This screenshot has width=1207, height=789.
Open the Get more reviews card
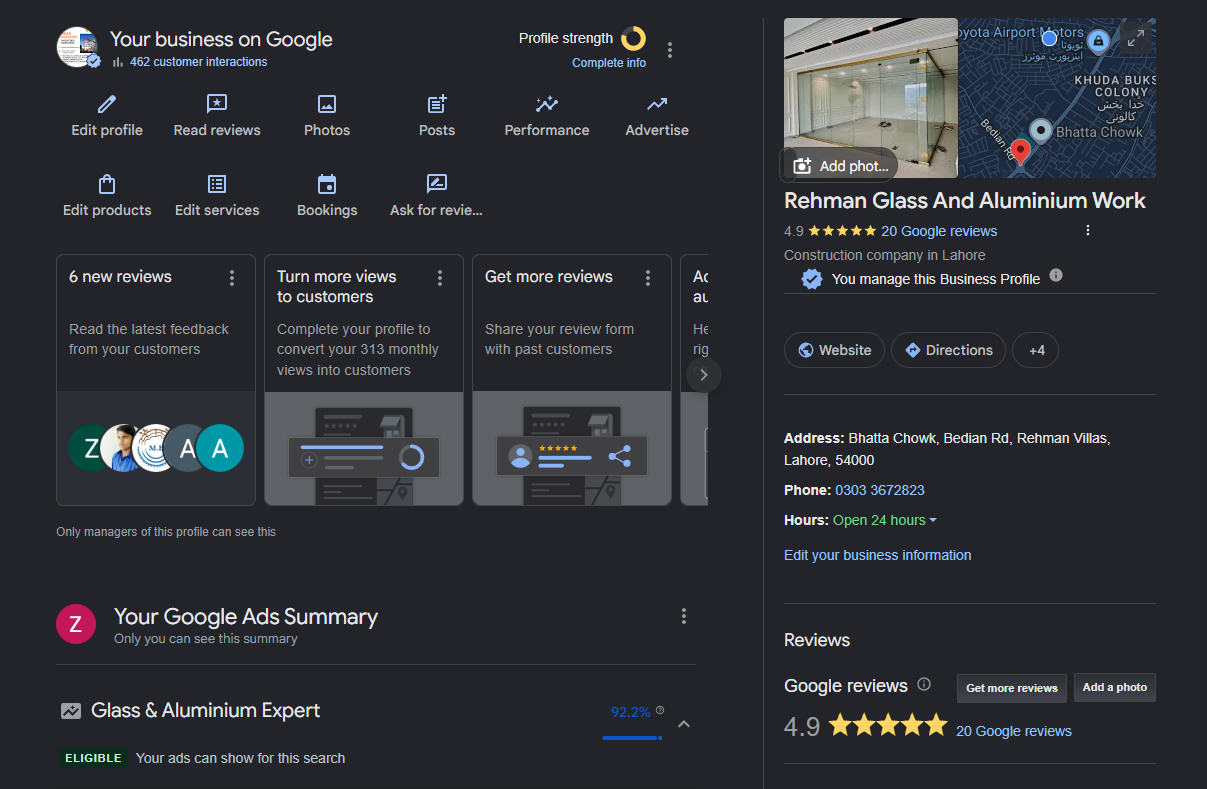(572, 380)
